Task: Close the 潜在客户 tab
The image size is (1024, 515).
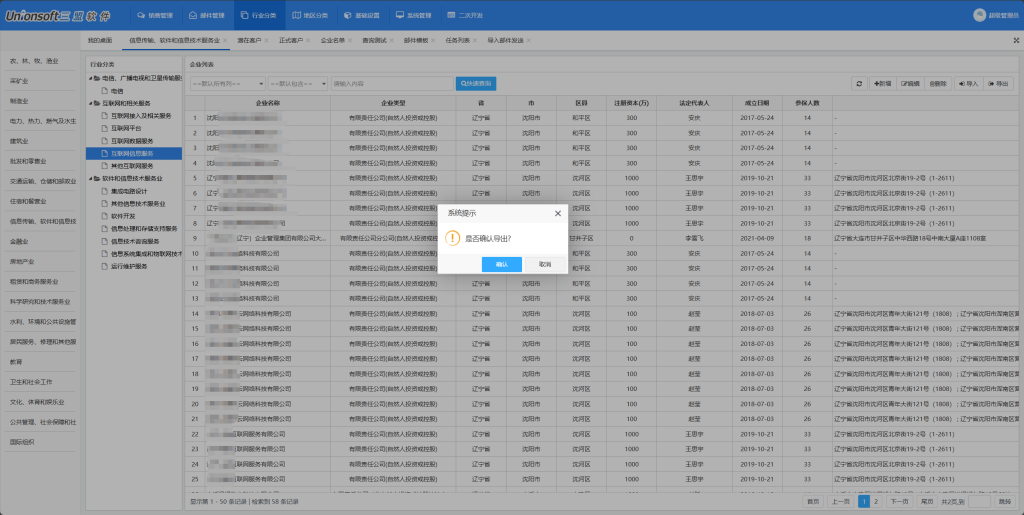Action: 266,40
